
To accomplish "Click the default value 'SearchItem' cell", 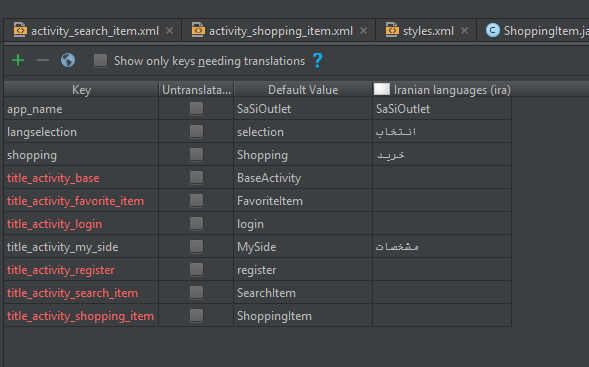I will [x=303, y=293].
